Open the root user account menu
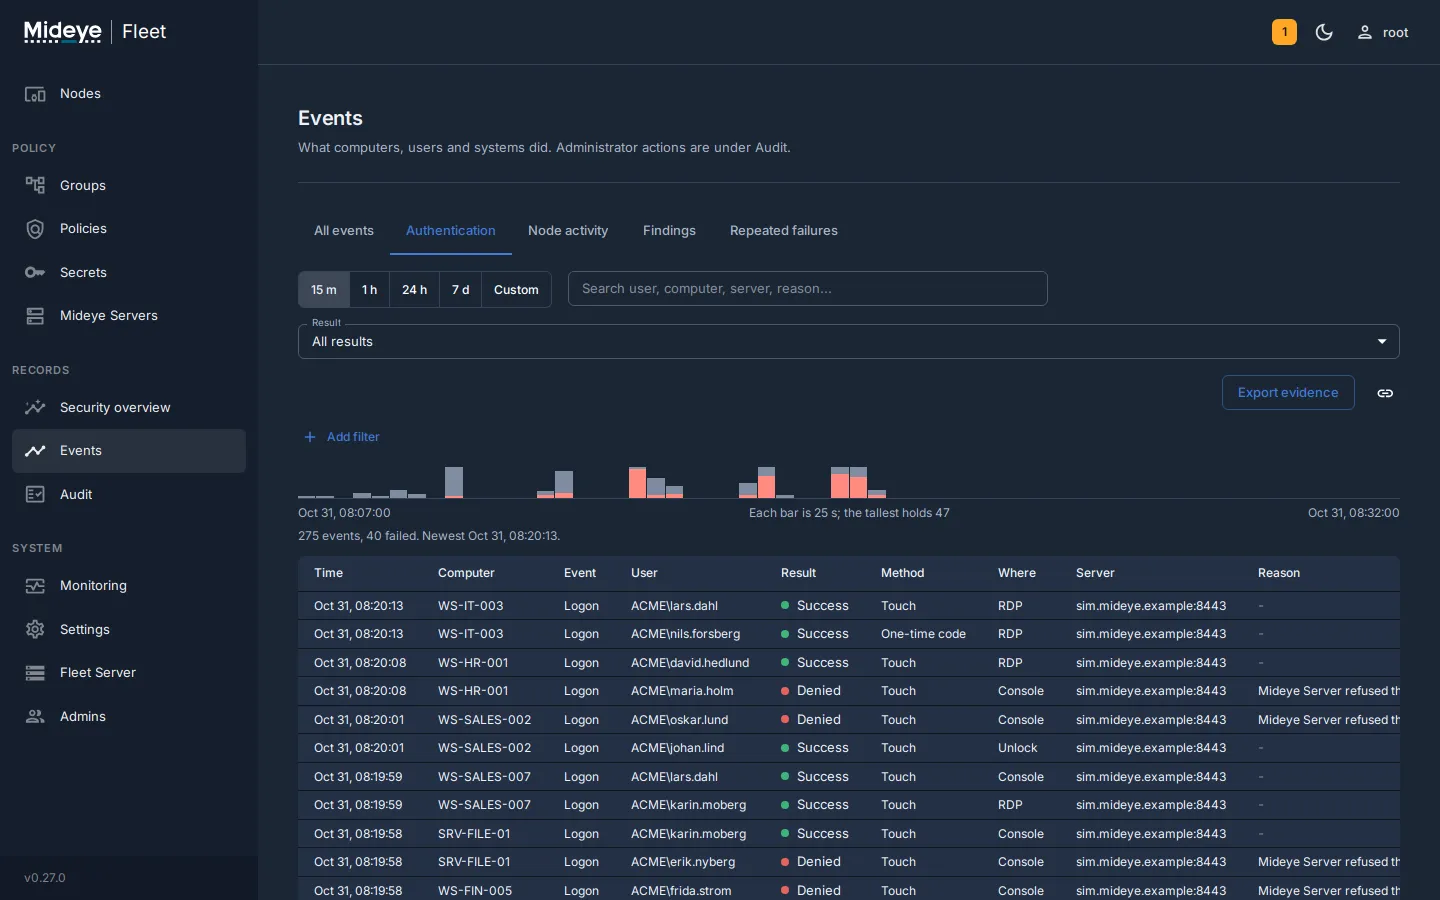Screen dimensions: 1440x900 (x=1382, y=32)
